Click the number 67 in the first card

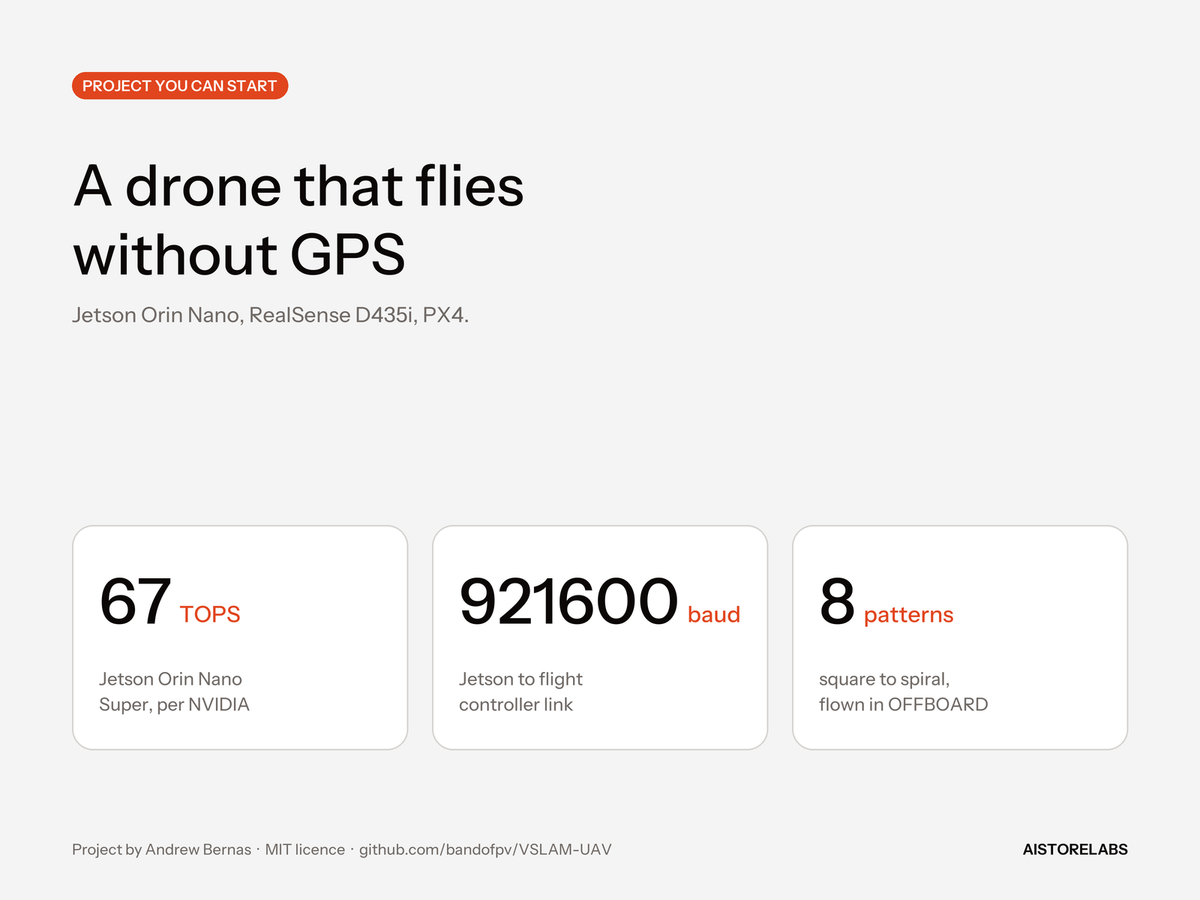point(135,602)
